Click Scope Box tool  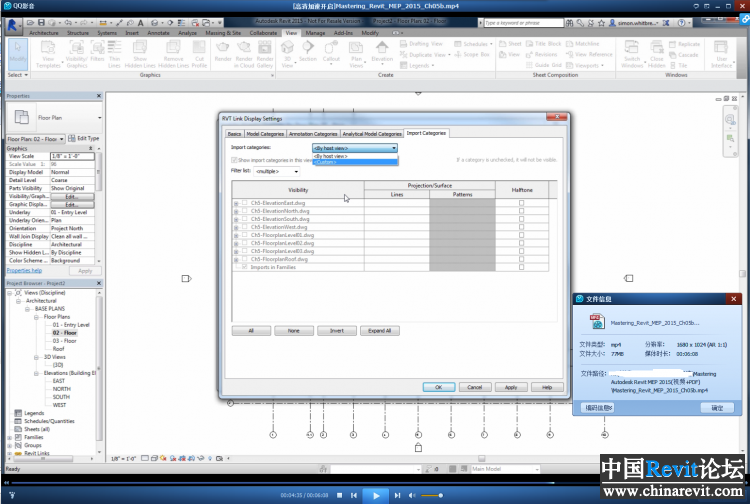472,55
